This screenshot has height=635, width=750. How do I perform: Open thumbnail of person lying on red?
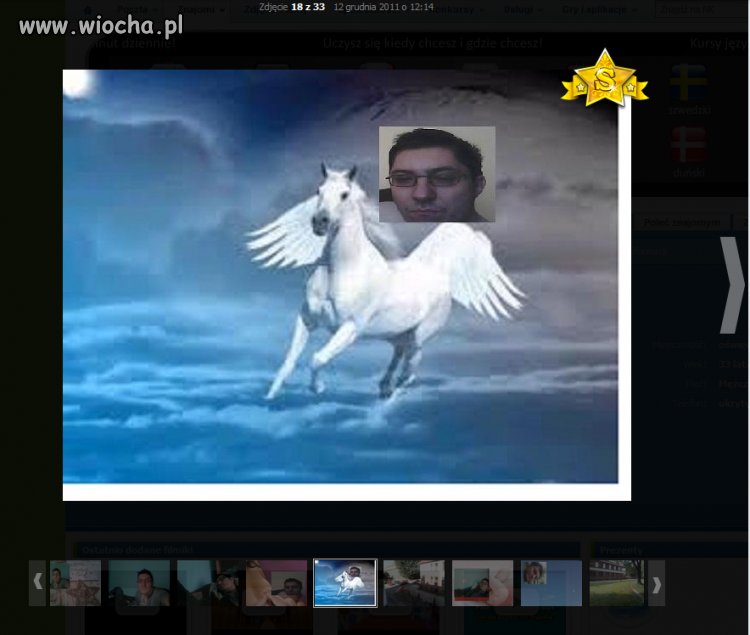[x=483, y=583]
